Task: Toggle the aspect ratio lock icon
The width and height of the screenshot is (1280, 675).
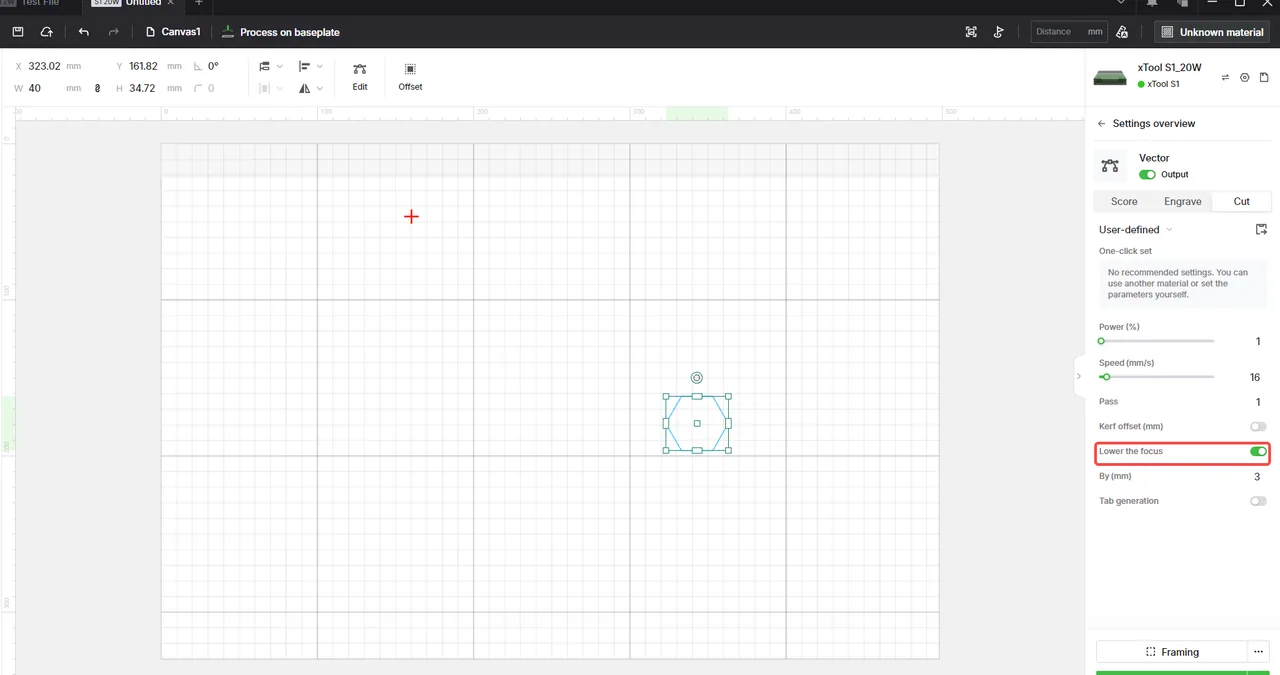Action: point(98,88)
